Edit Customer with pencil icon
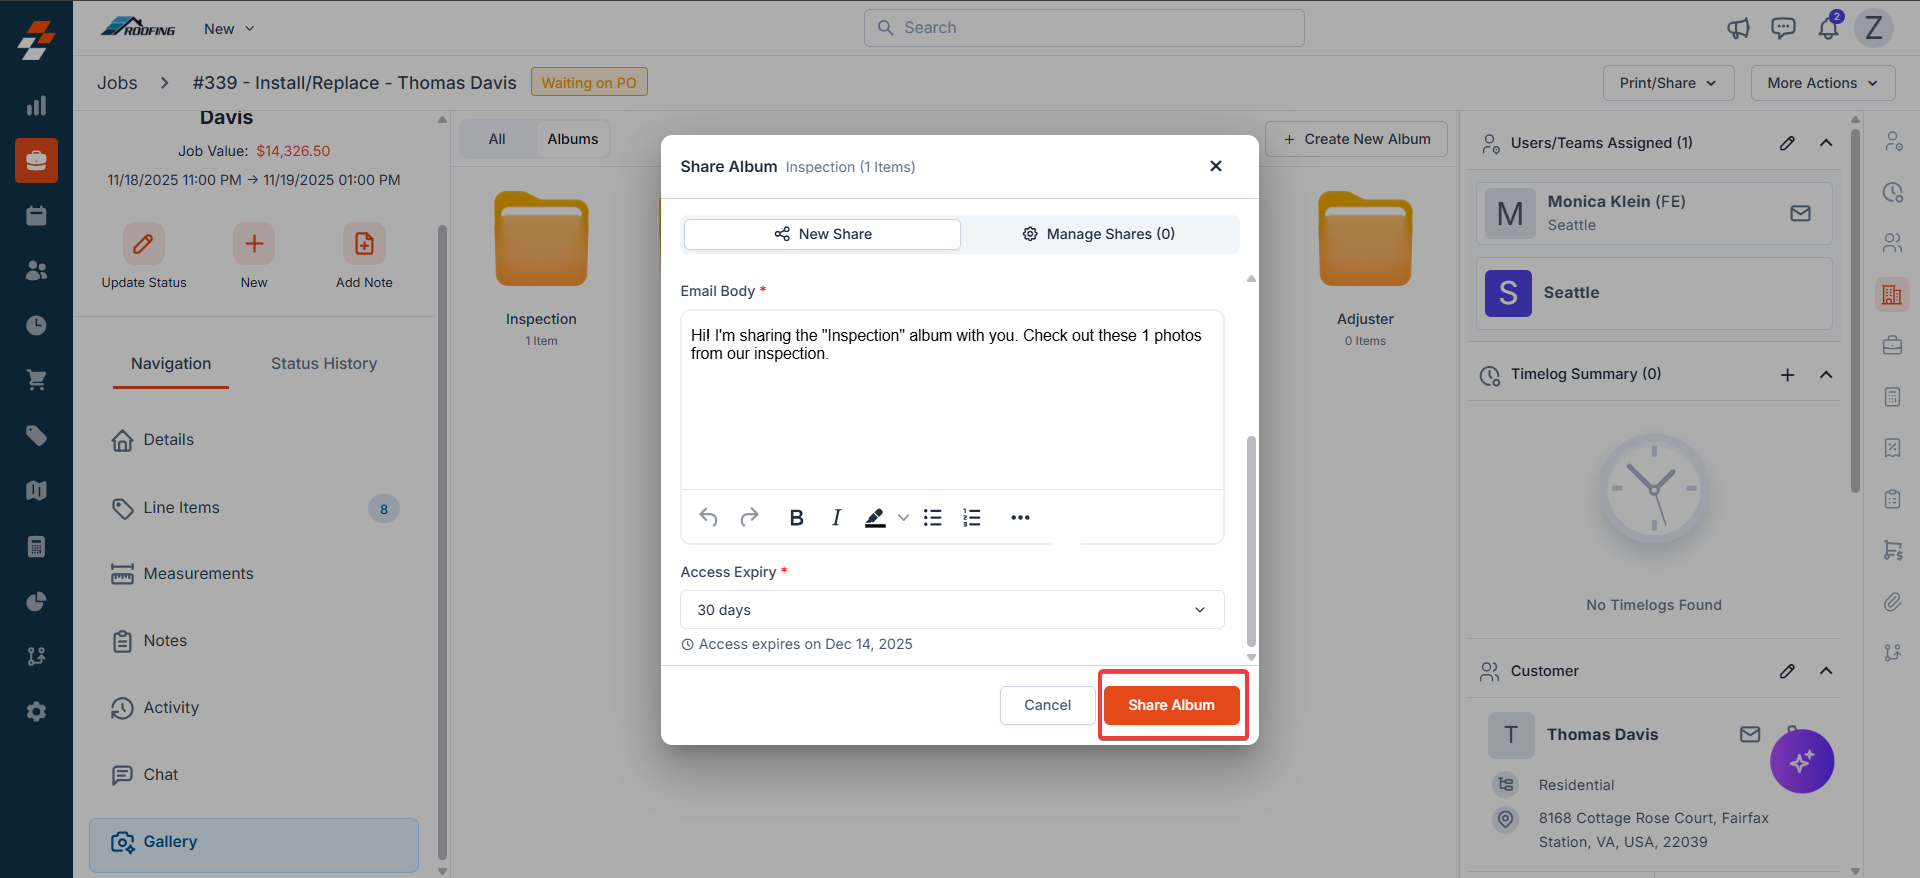Screen dimensions: 1920x878 pos(1787,671)
